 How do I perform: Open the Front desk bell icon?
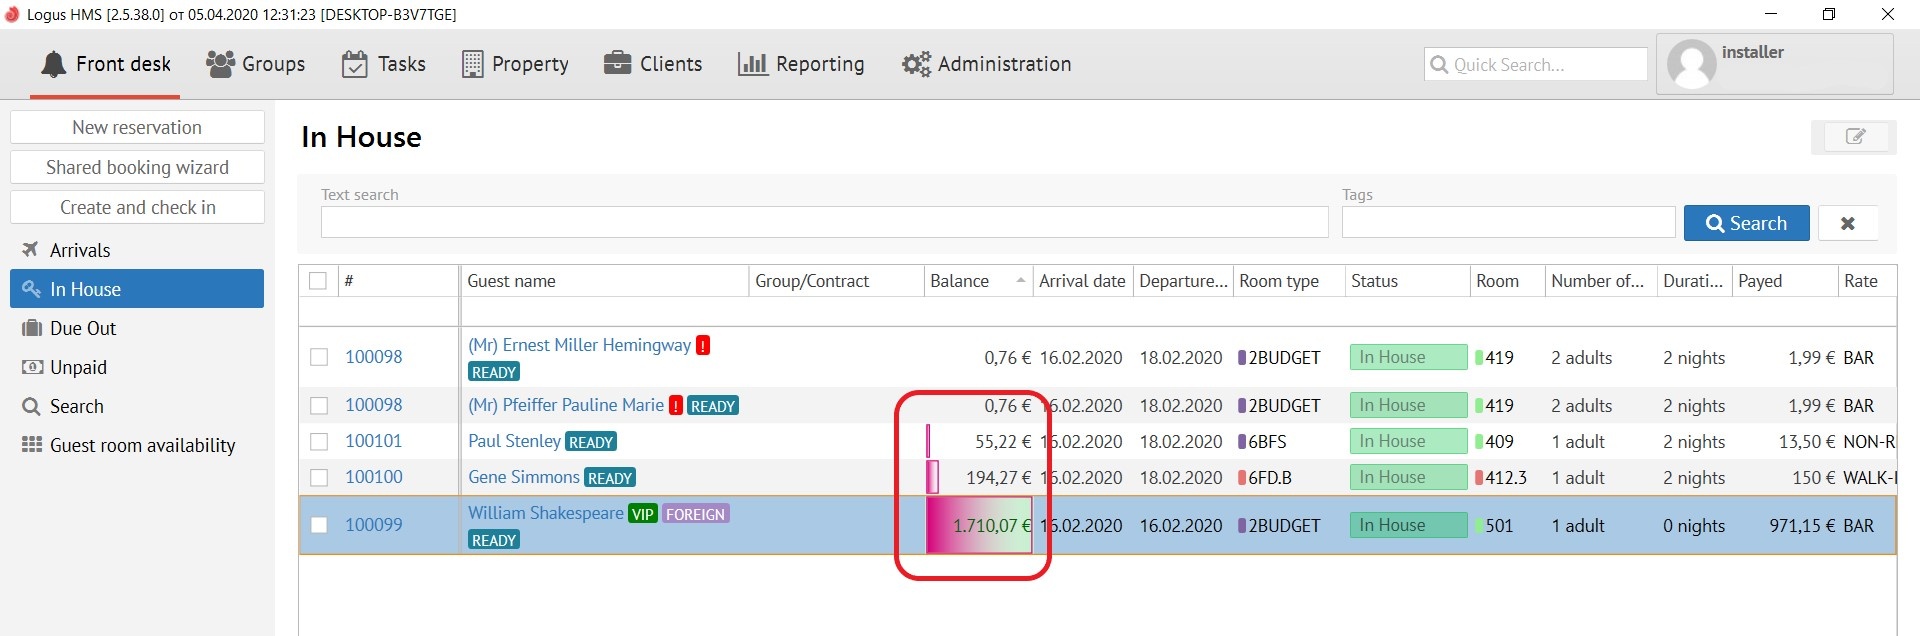(x=54, y=64)
